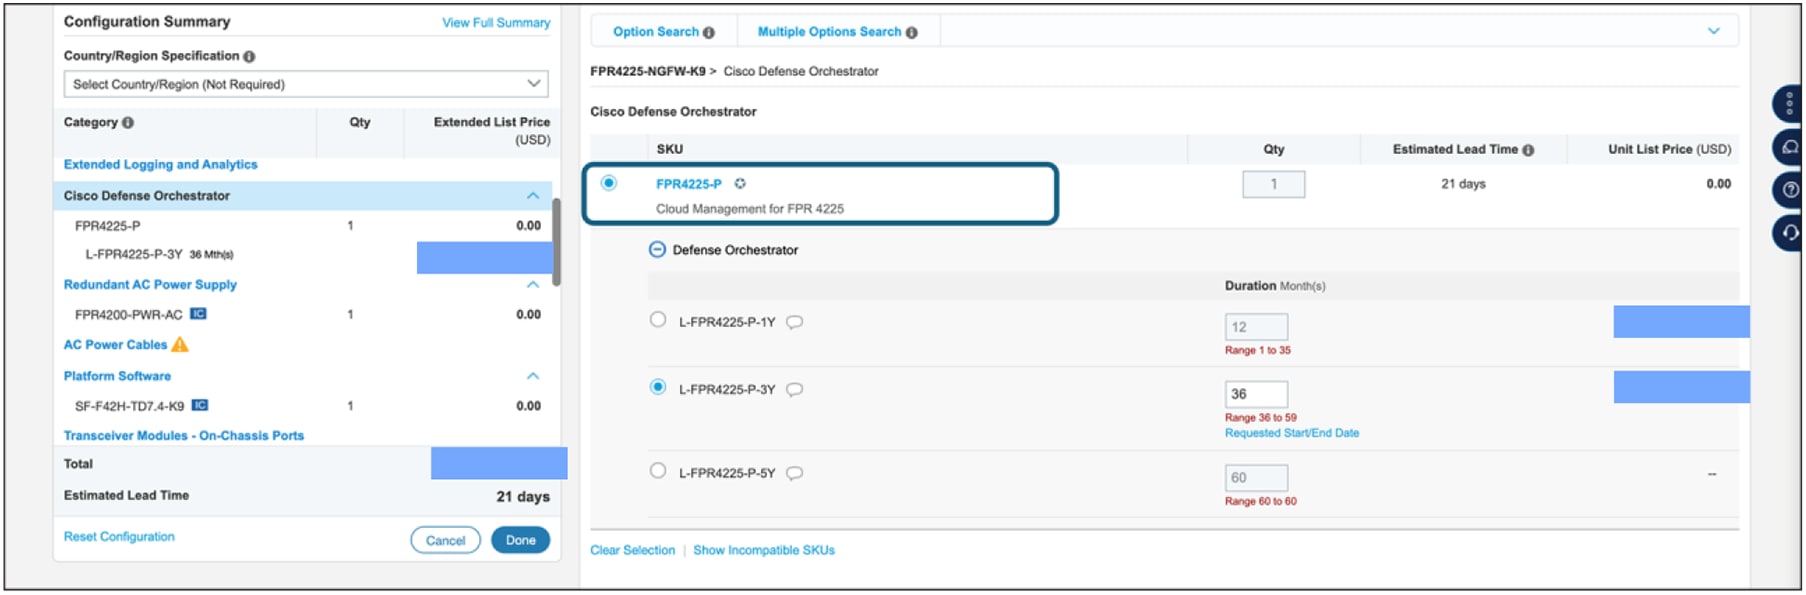Click the circular icon beside FPR4225-P SKU link
This screenshot has height=595, width=1806.
click(740, 184)
